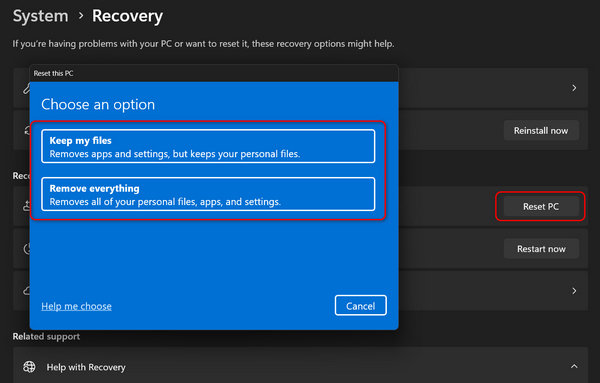Open the Help me choose link
The width and height of the screenshot is (600, 383).
coord(77,306)
